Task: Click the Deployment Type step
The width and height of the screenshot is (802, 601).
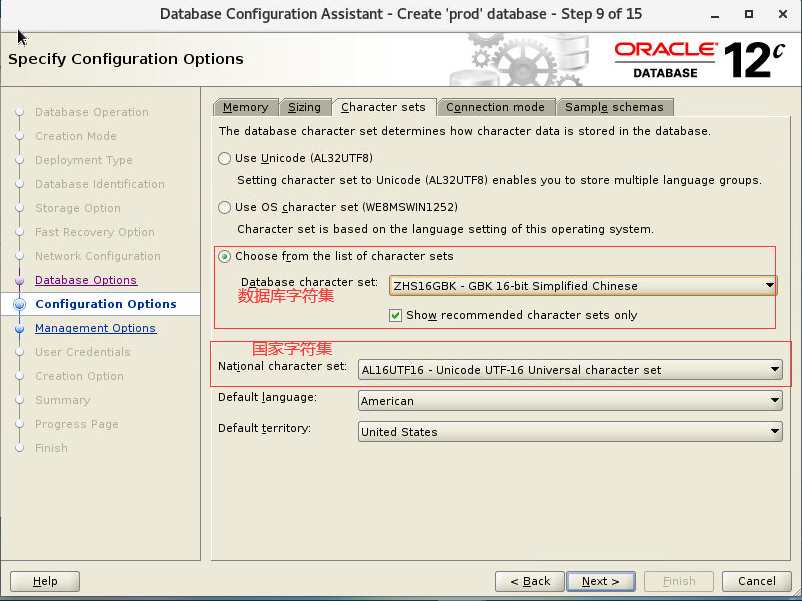Action: coord(84,160)
